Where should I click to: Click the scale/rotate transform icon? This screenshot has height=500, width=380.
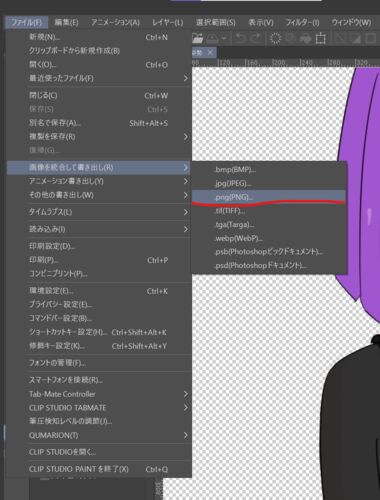(320, 38)
